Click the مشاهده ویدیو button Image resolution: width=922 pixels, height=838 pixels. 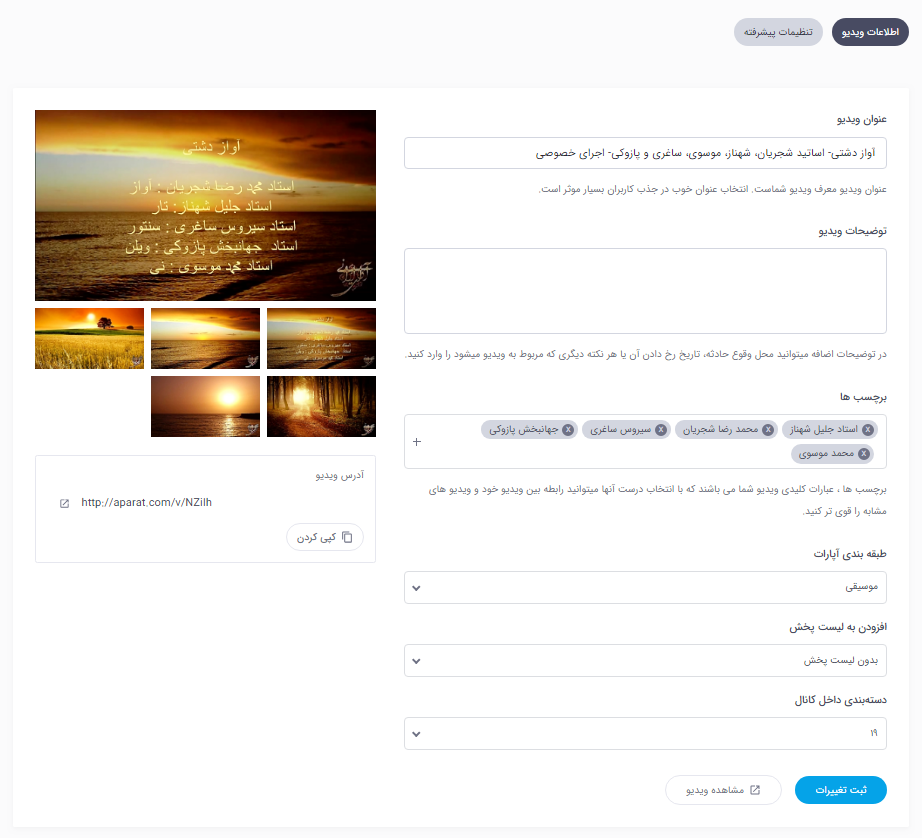pyautogui.click(x=723, y=789)
